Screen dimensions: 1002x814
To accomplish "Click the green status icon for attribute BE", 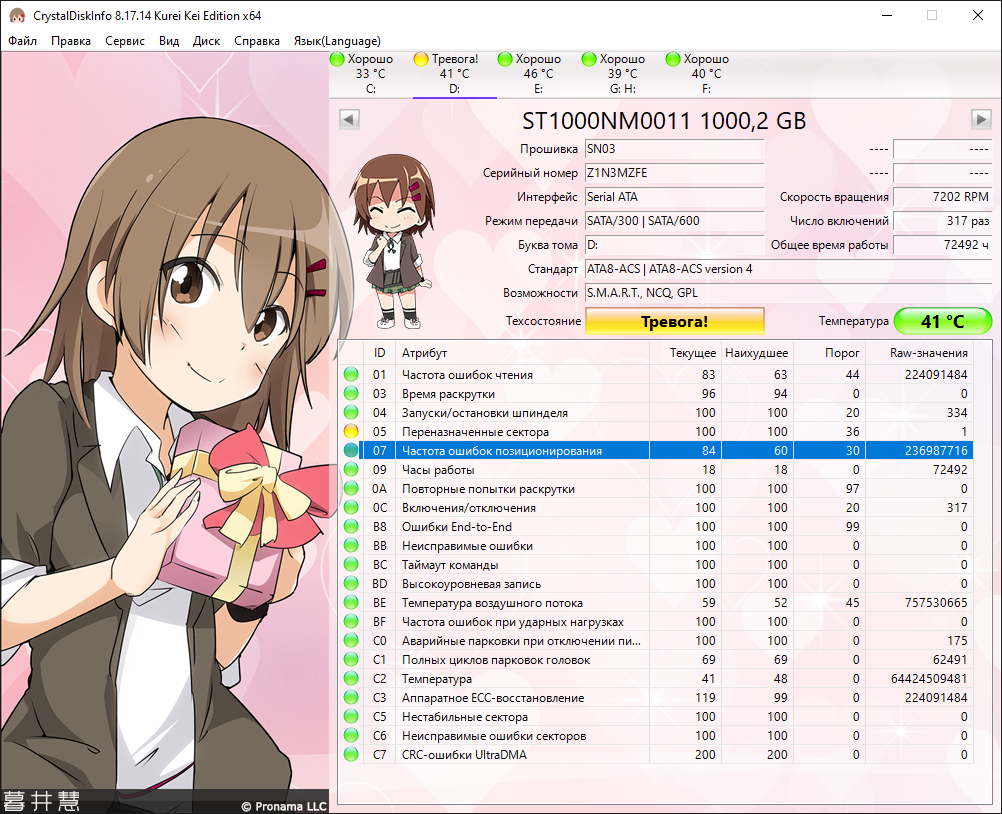I will (x=351, y=603).
